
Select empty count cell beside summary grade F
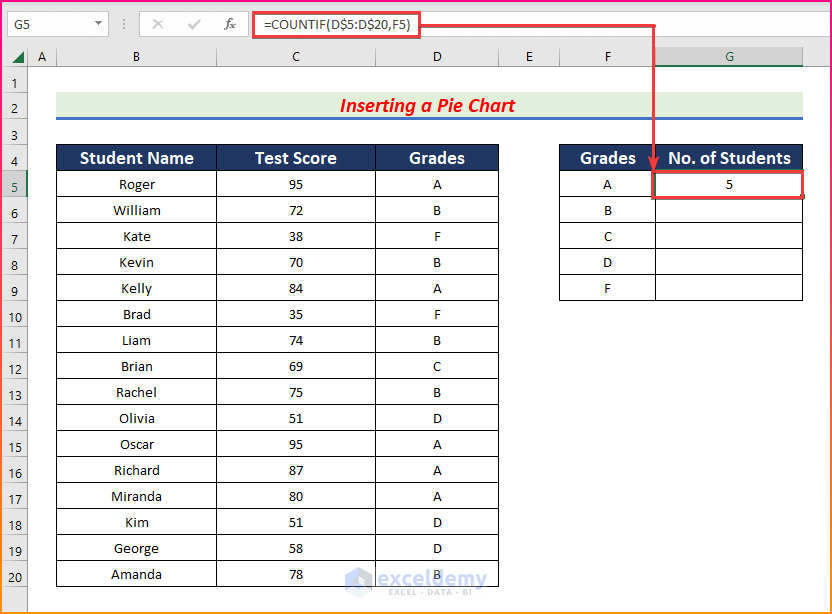tap(729, 288)
